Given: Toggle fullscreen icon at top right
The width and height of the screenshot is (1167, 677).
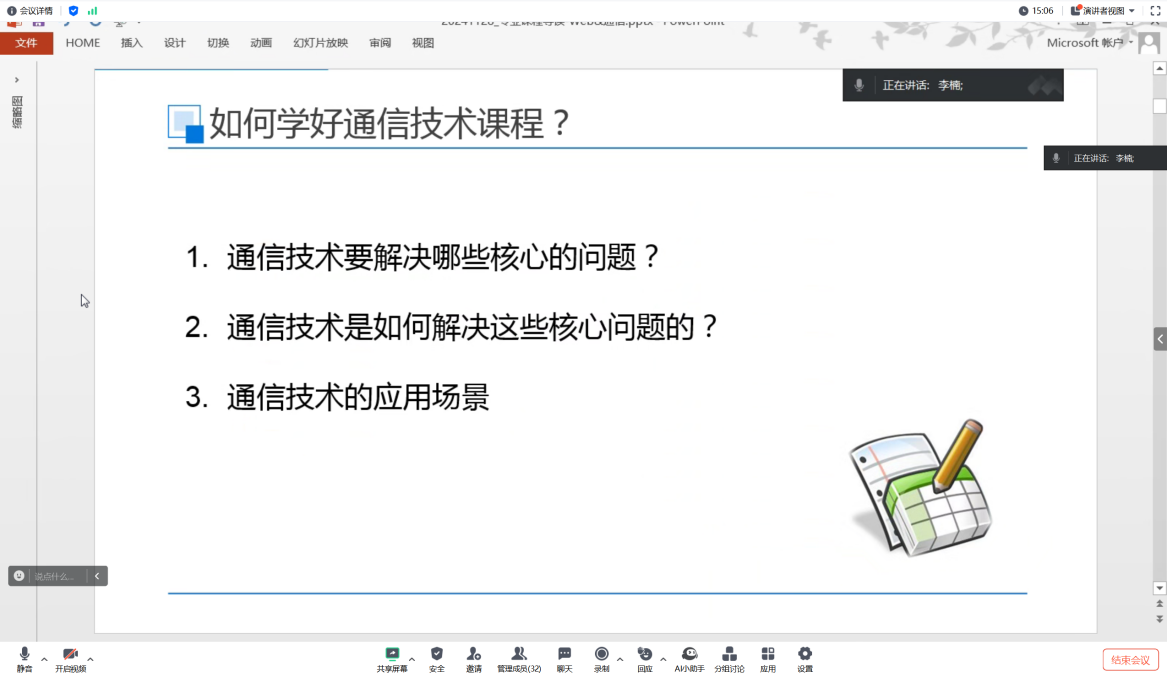Looking at the screenshot, I should pos(1155,11).
